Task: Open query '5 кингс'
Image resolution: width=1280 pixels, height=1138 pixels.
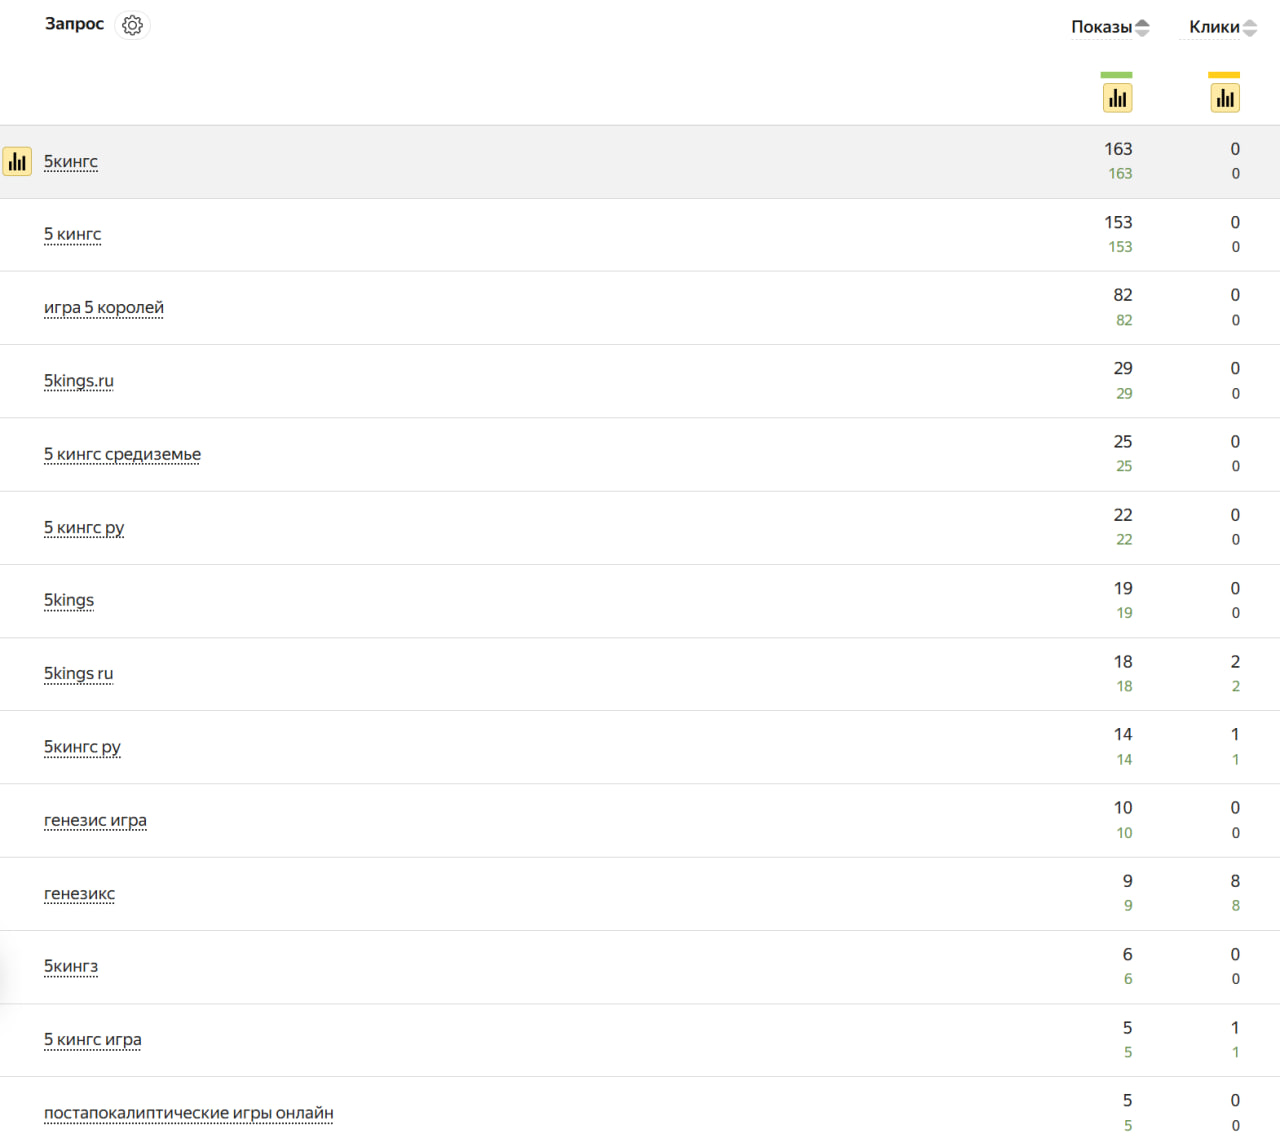Action: 73,234
